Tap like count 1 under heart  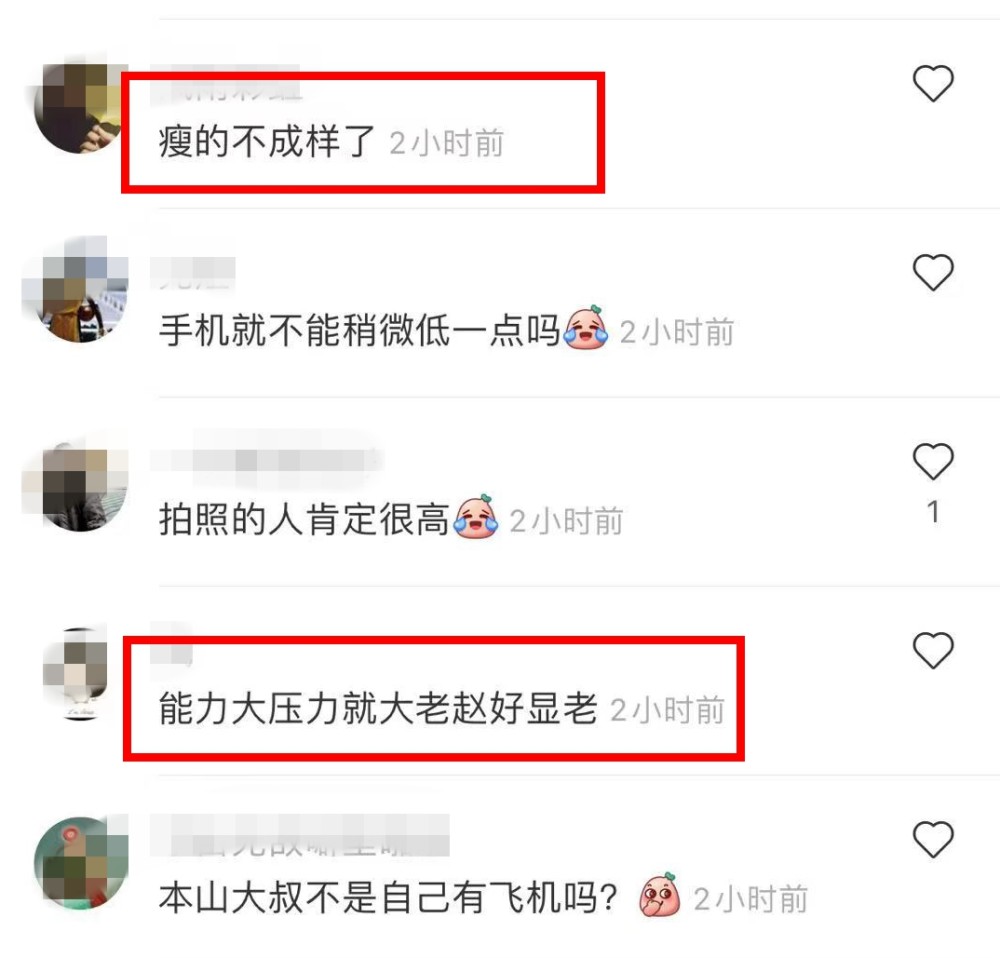pos(933,512)
